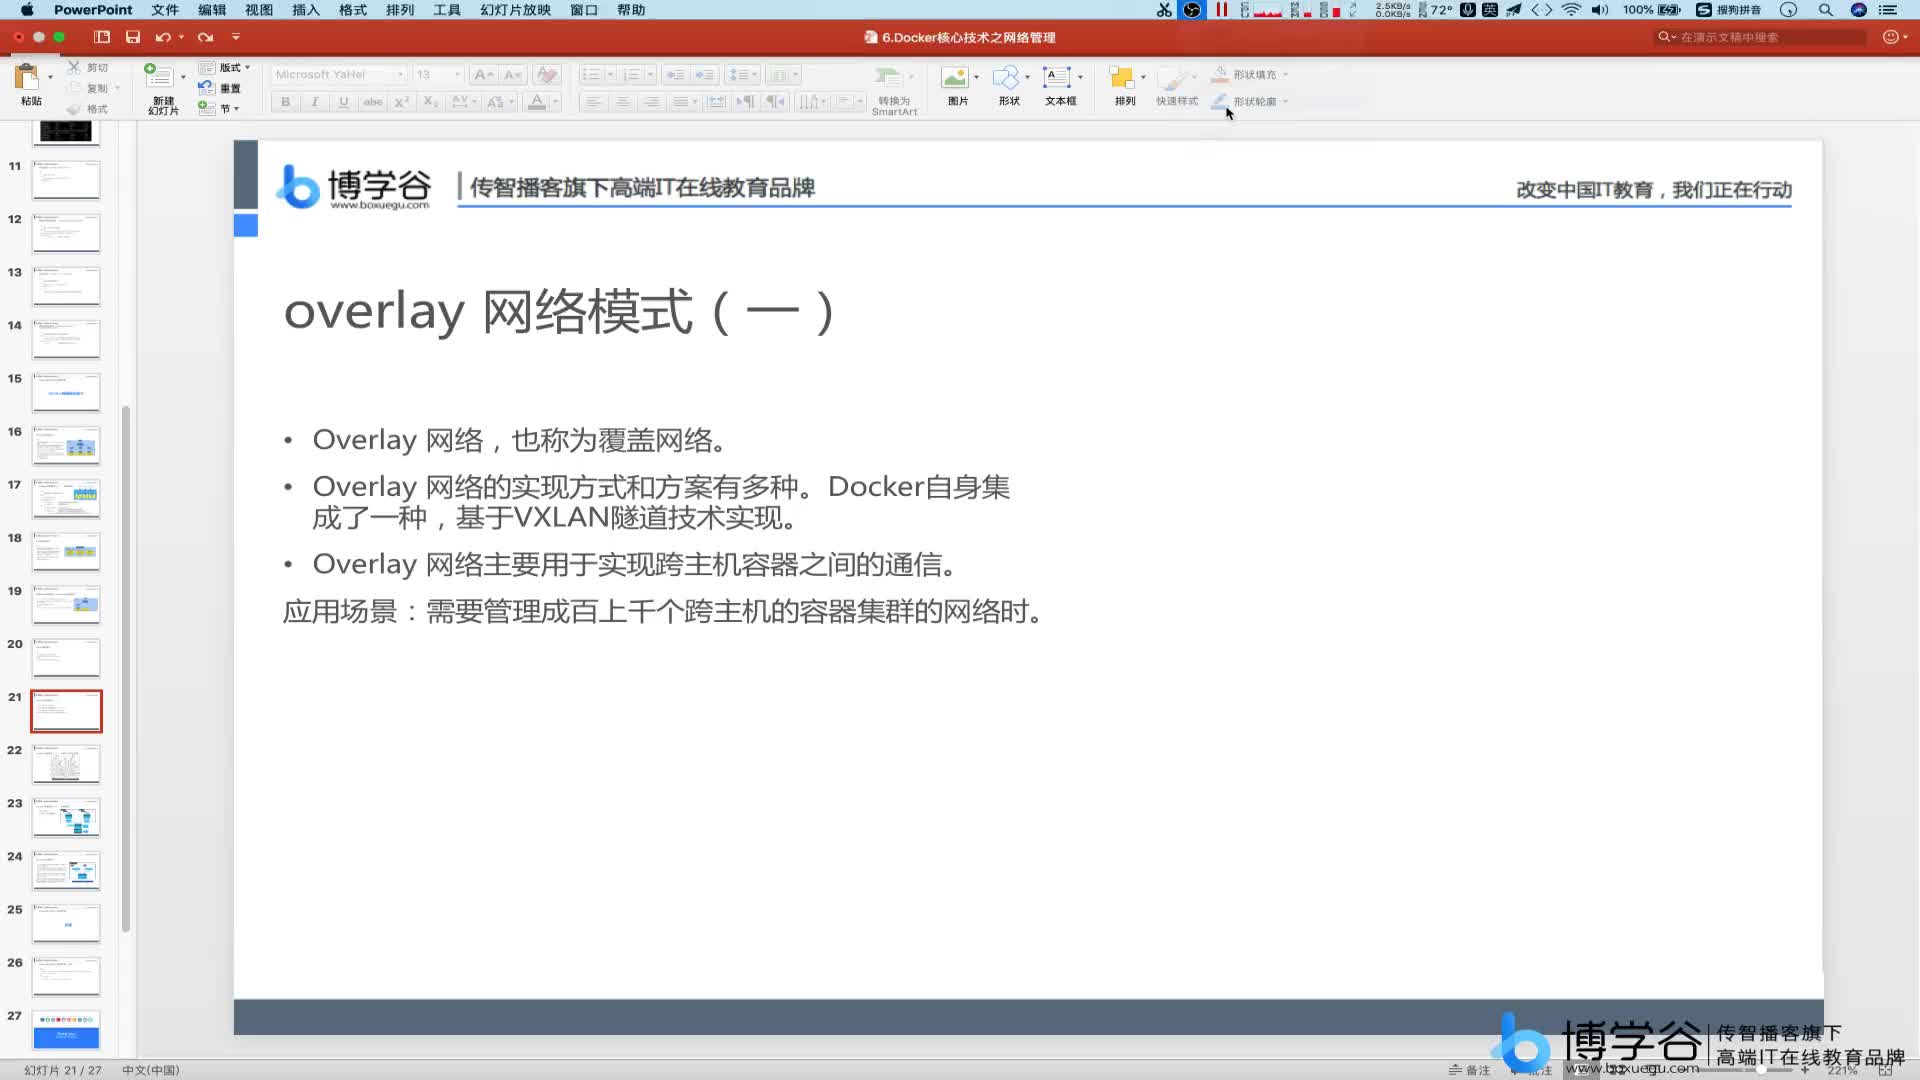Click the sidebar layout icon beside Save

point(102,37)
